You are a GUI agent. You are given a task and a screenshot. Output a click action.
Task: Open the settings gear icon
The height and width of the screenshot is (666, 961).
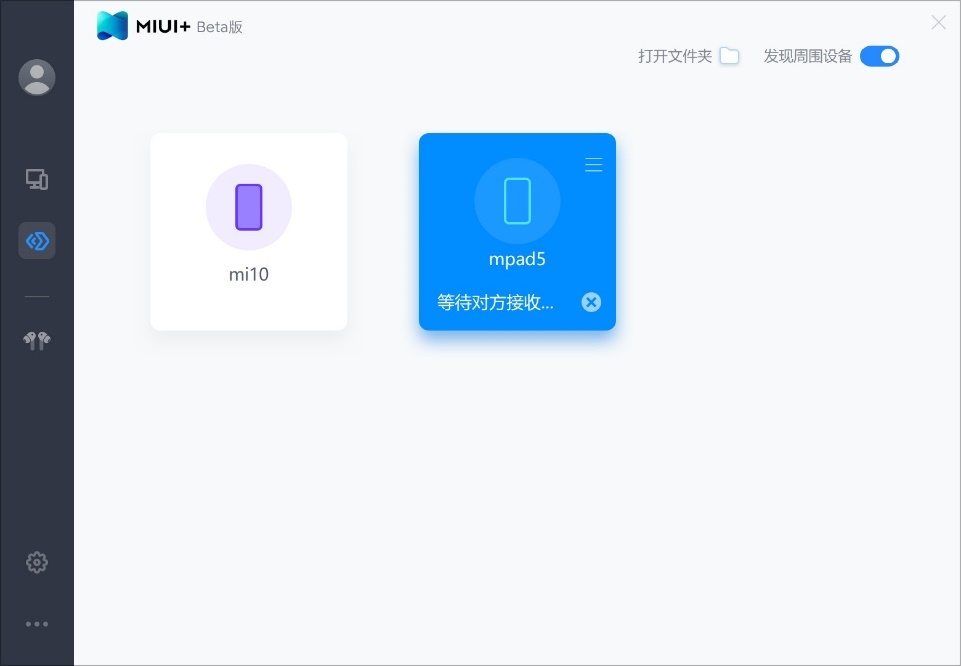(37, 562)
